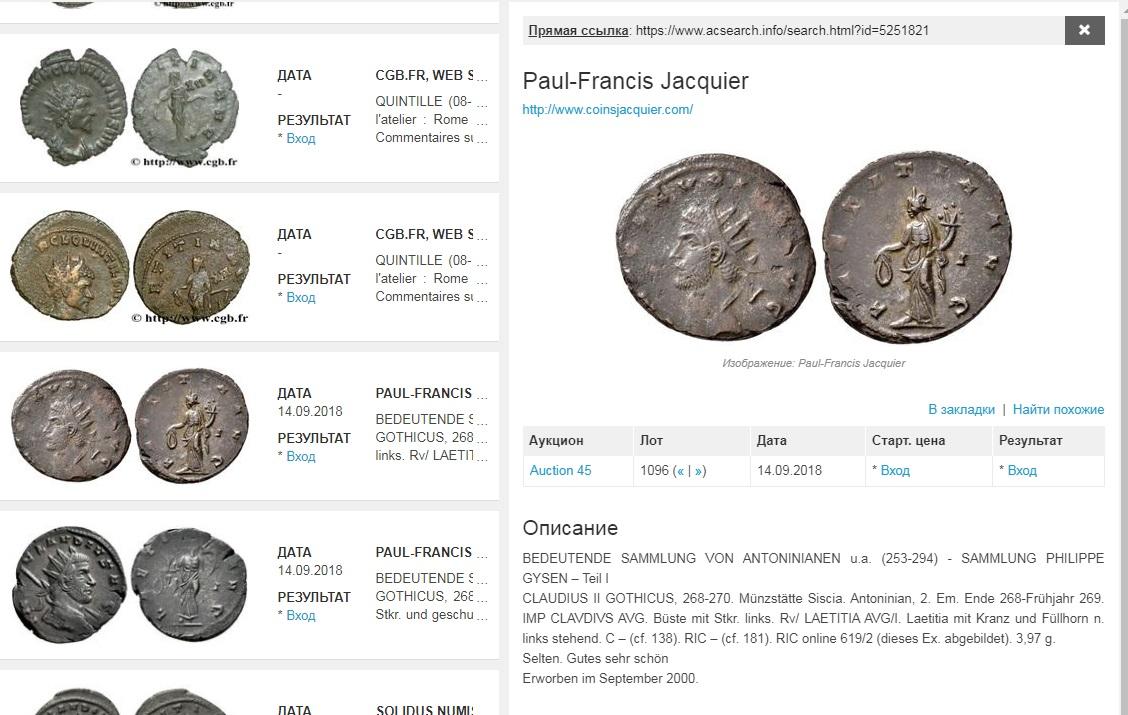Click Найти похожие link
Viewport: 1128px width, 715px height.
pos(1058,409)
